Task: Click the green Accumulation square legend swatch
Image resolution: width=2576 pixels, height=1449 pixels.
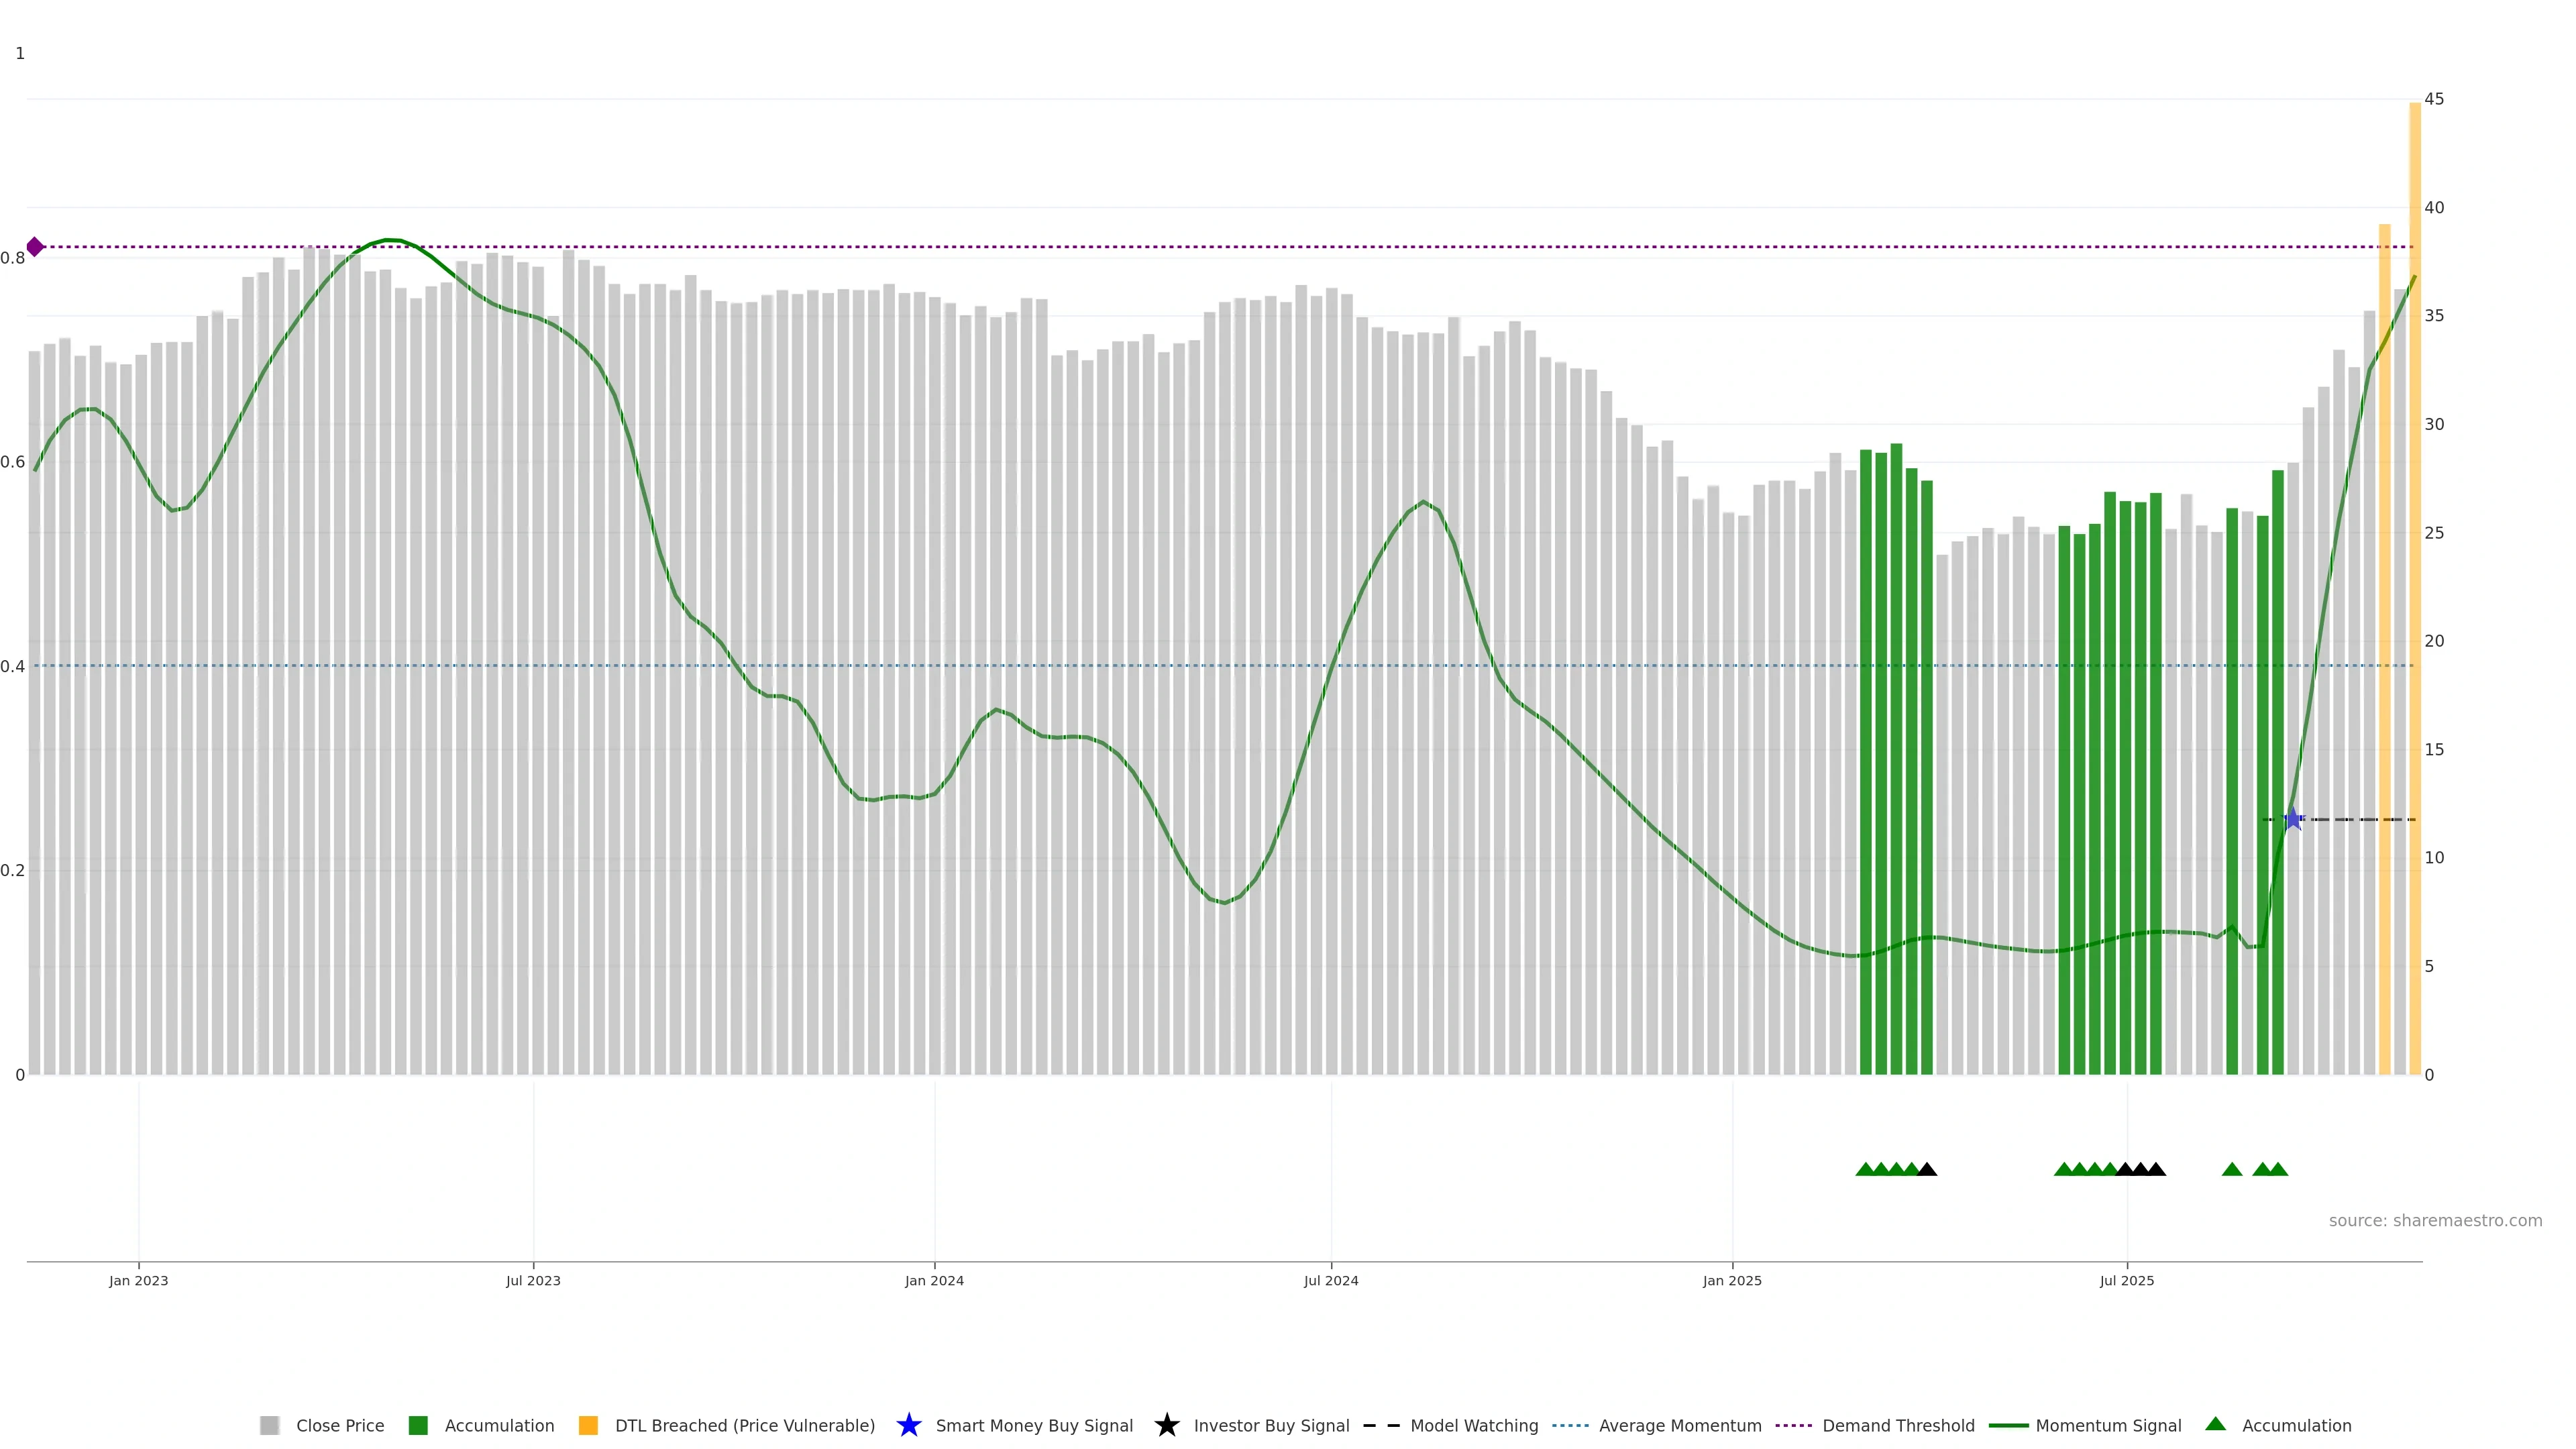Action: click(418, 1425)
